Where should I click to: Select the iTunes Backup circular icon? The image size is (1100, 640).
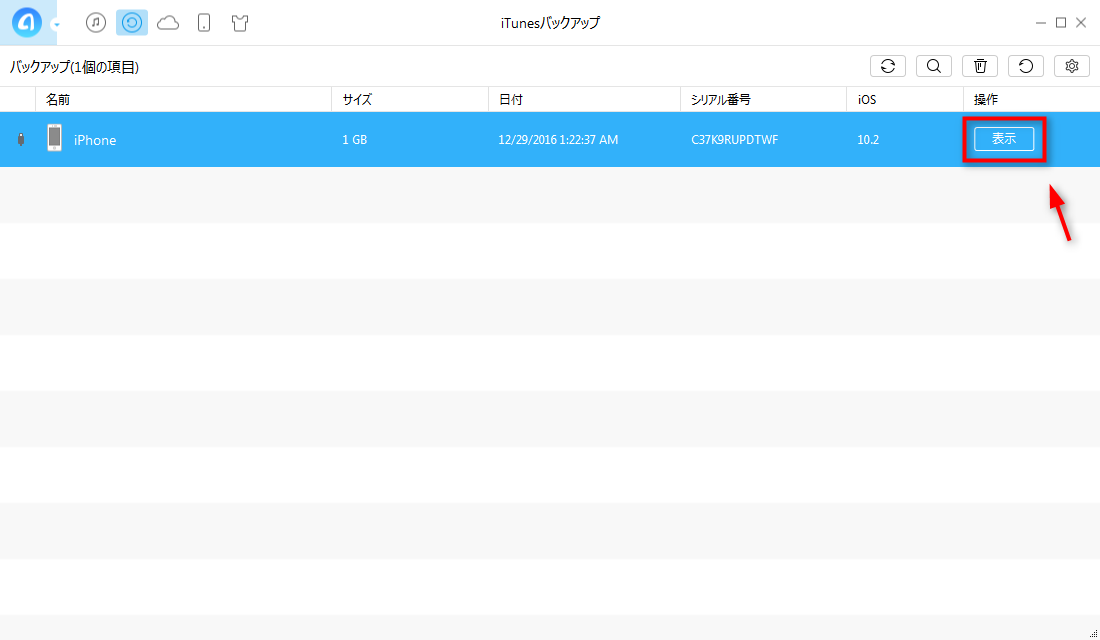pos(132,22)
